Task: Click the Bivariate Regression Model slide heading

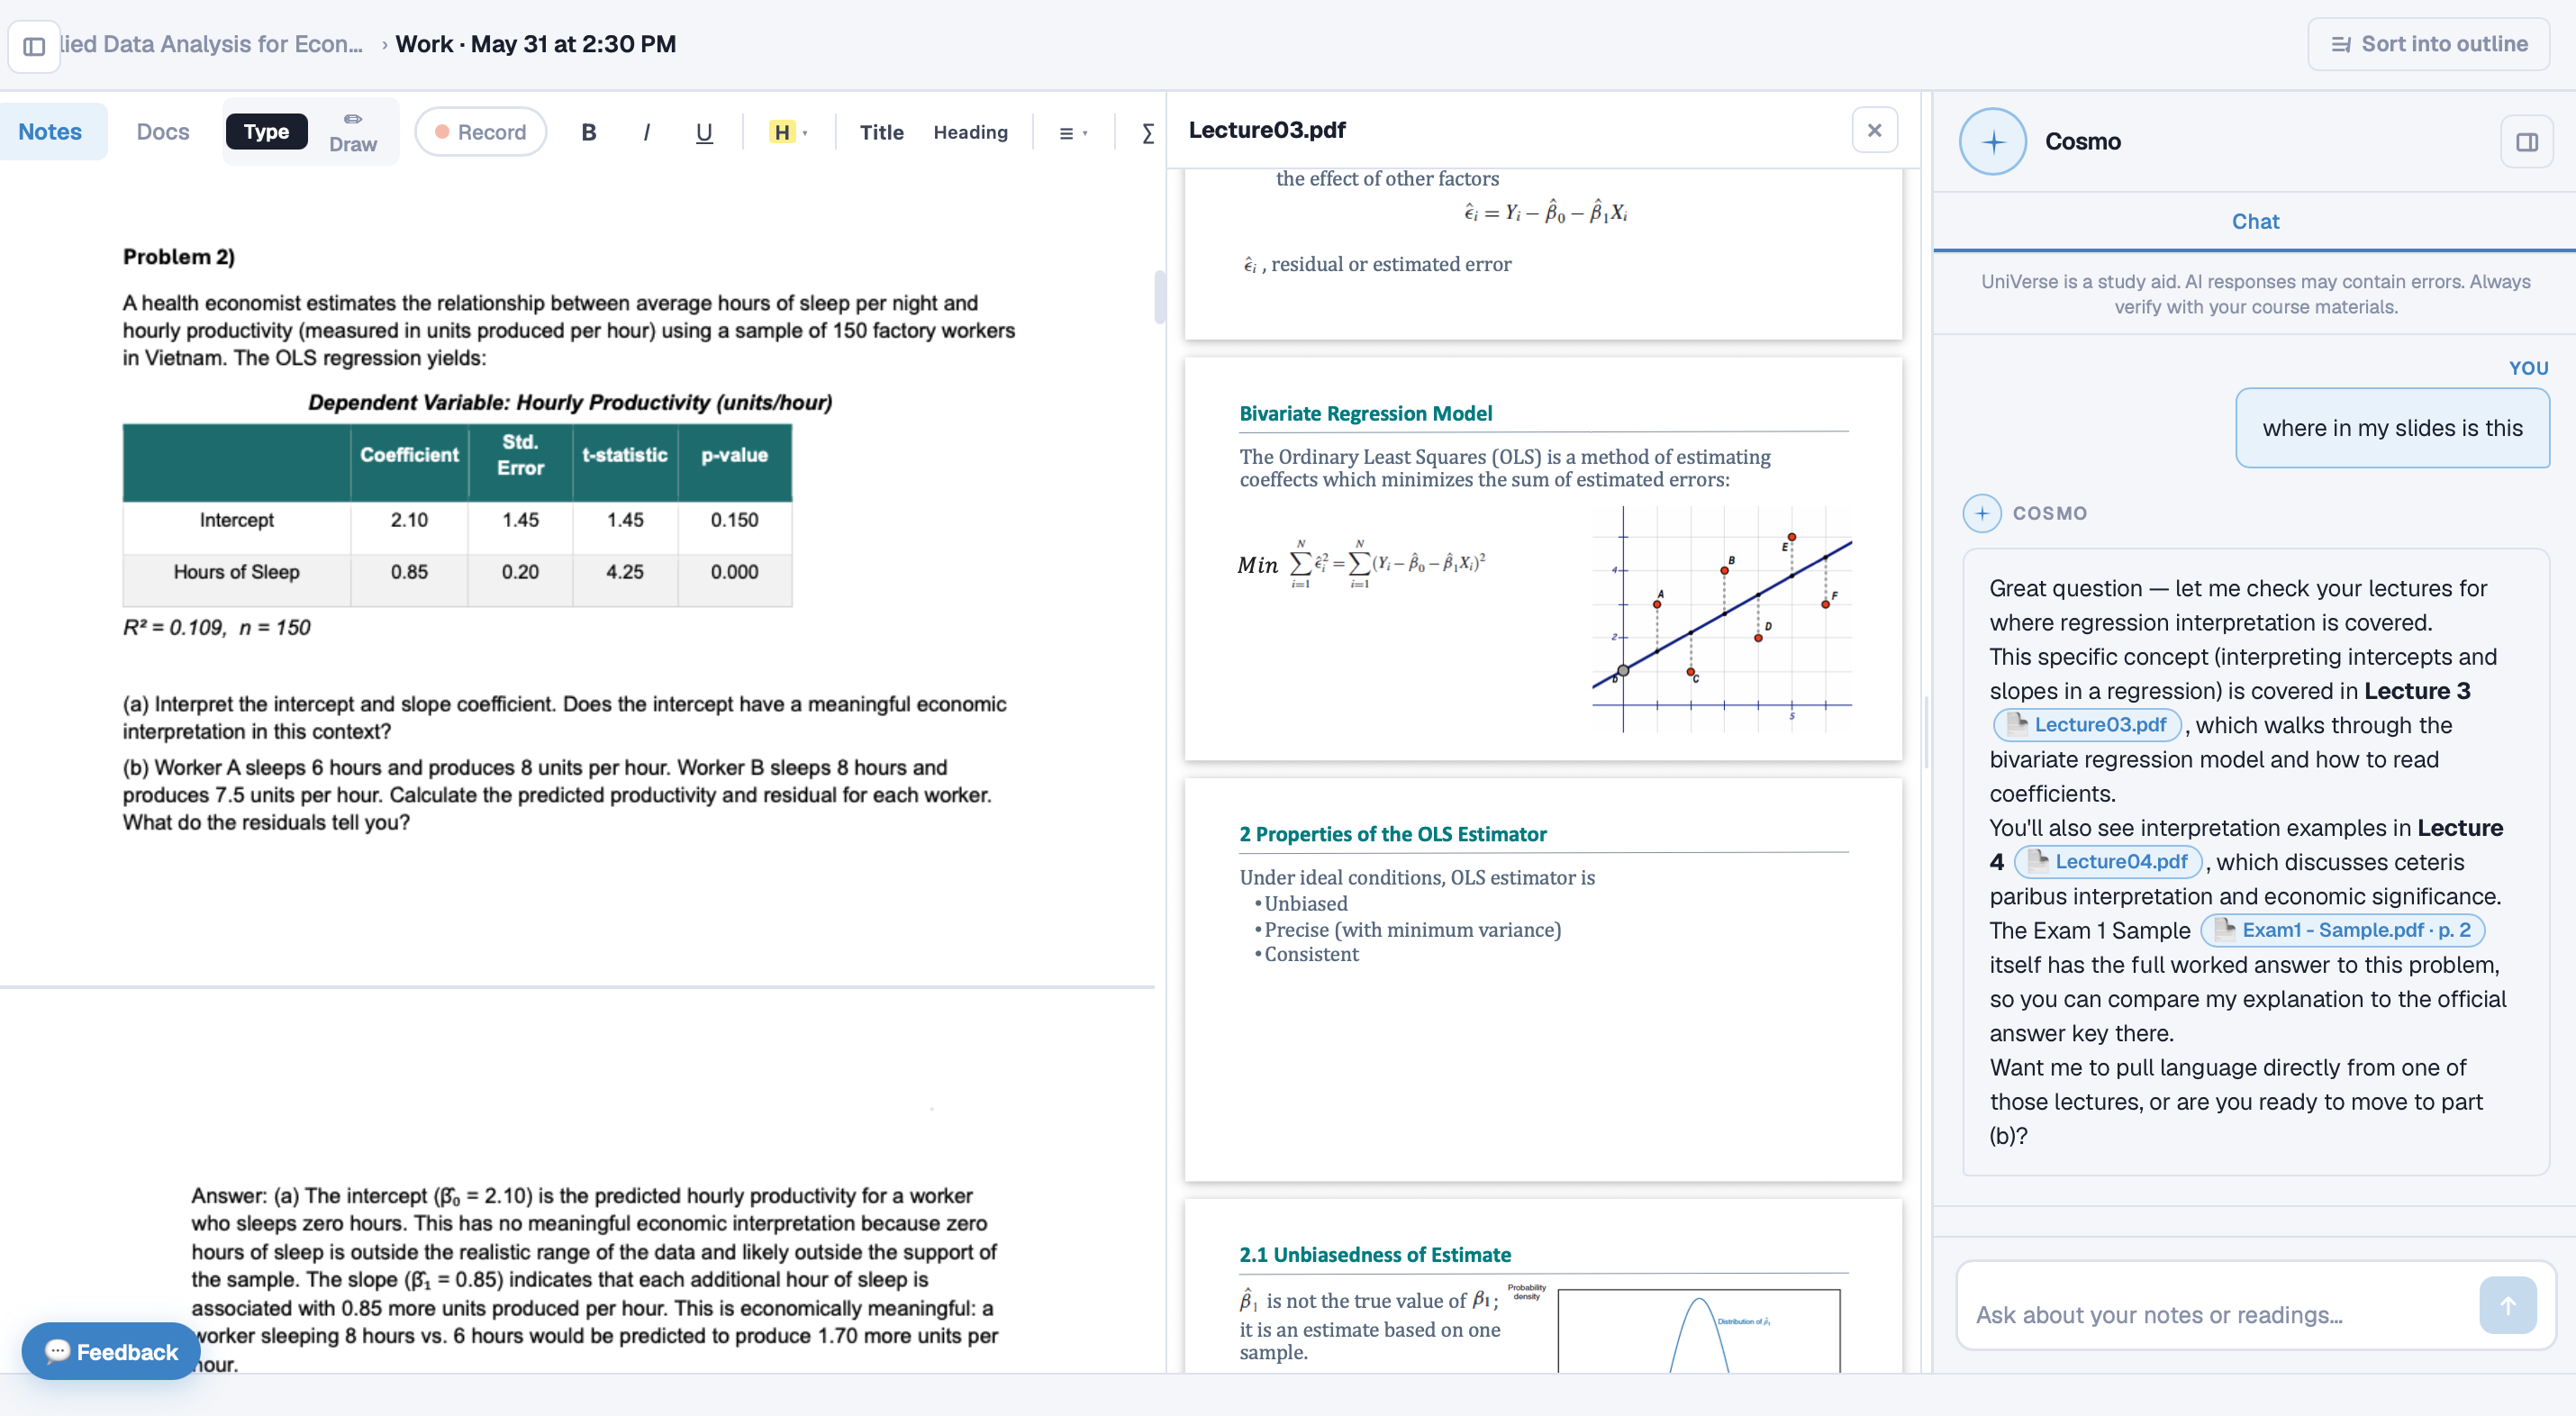Action: coord(1365,413)
